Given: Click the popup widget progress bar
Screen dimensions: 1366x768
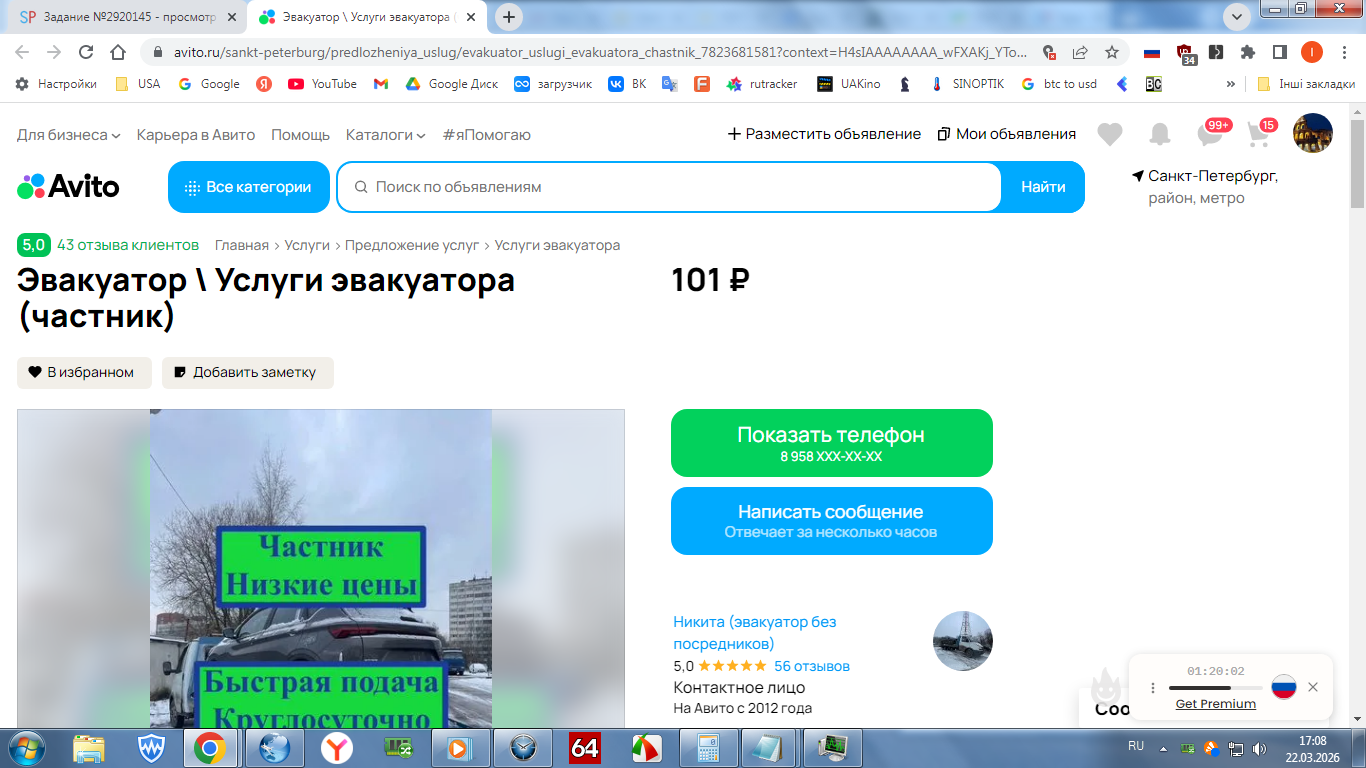Looking at the screenshot, I should pos(1216,688).
